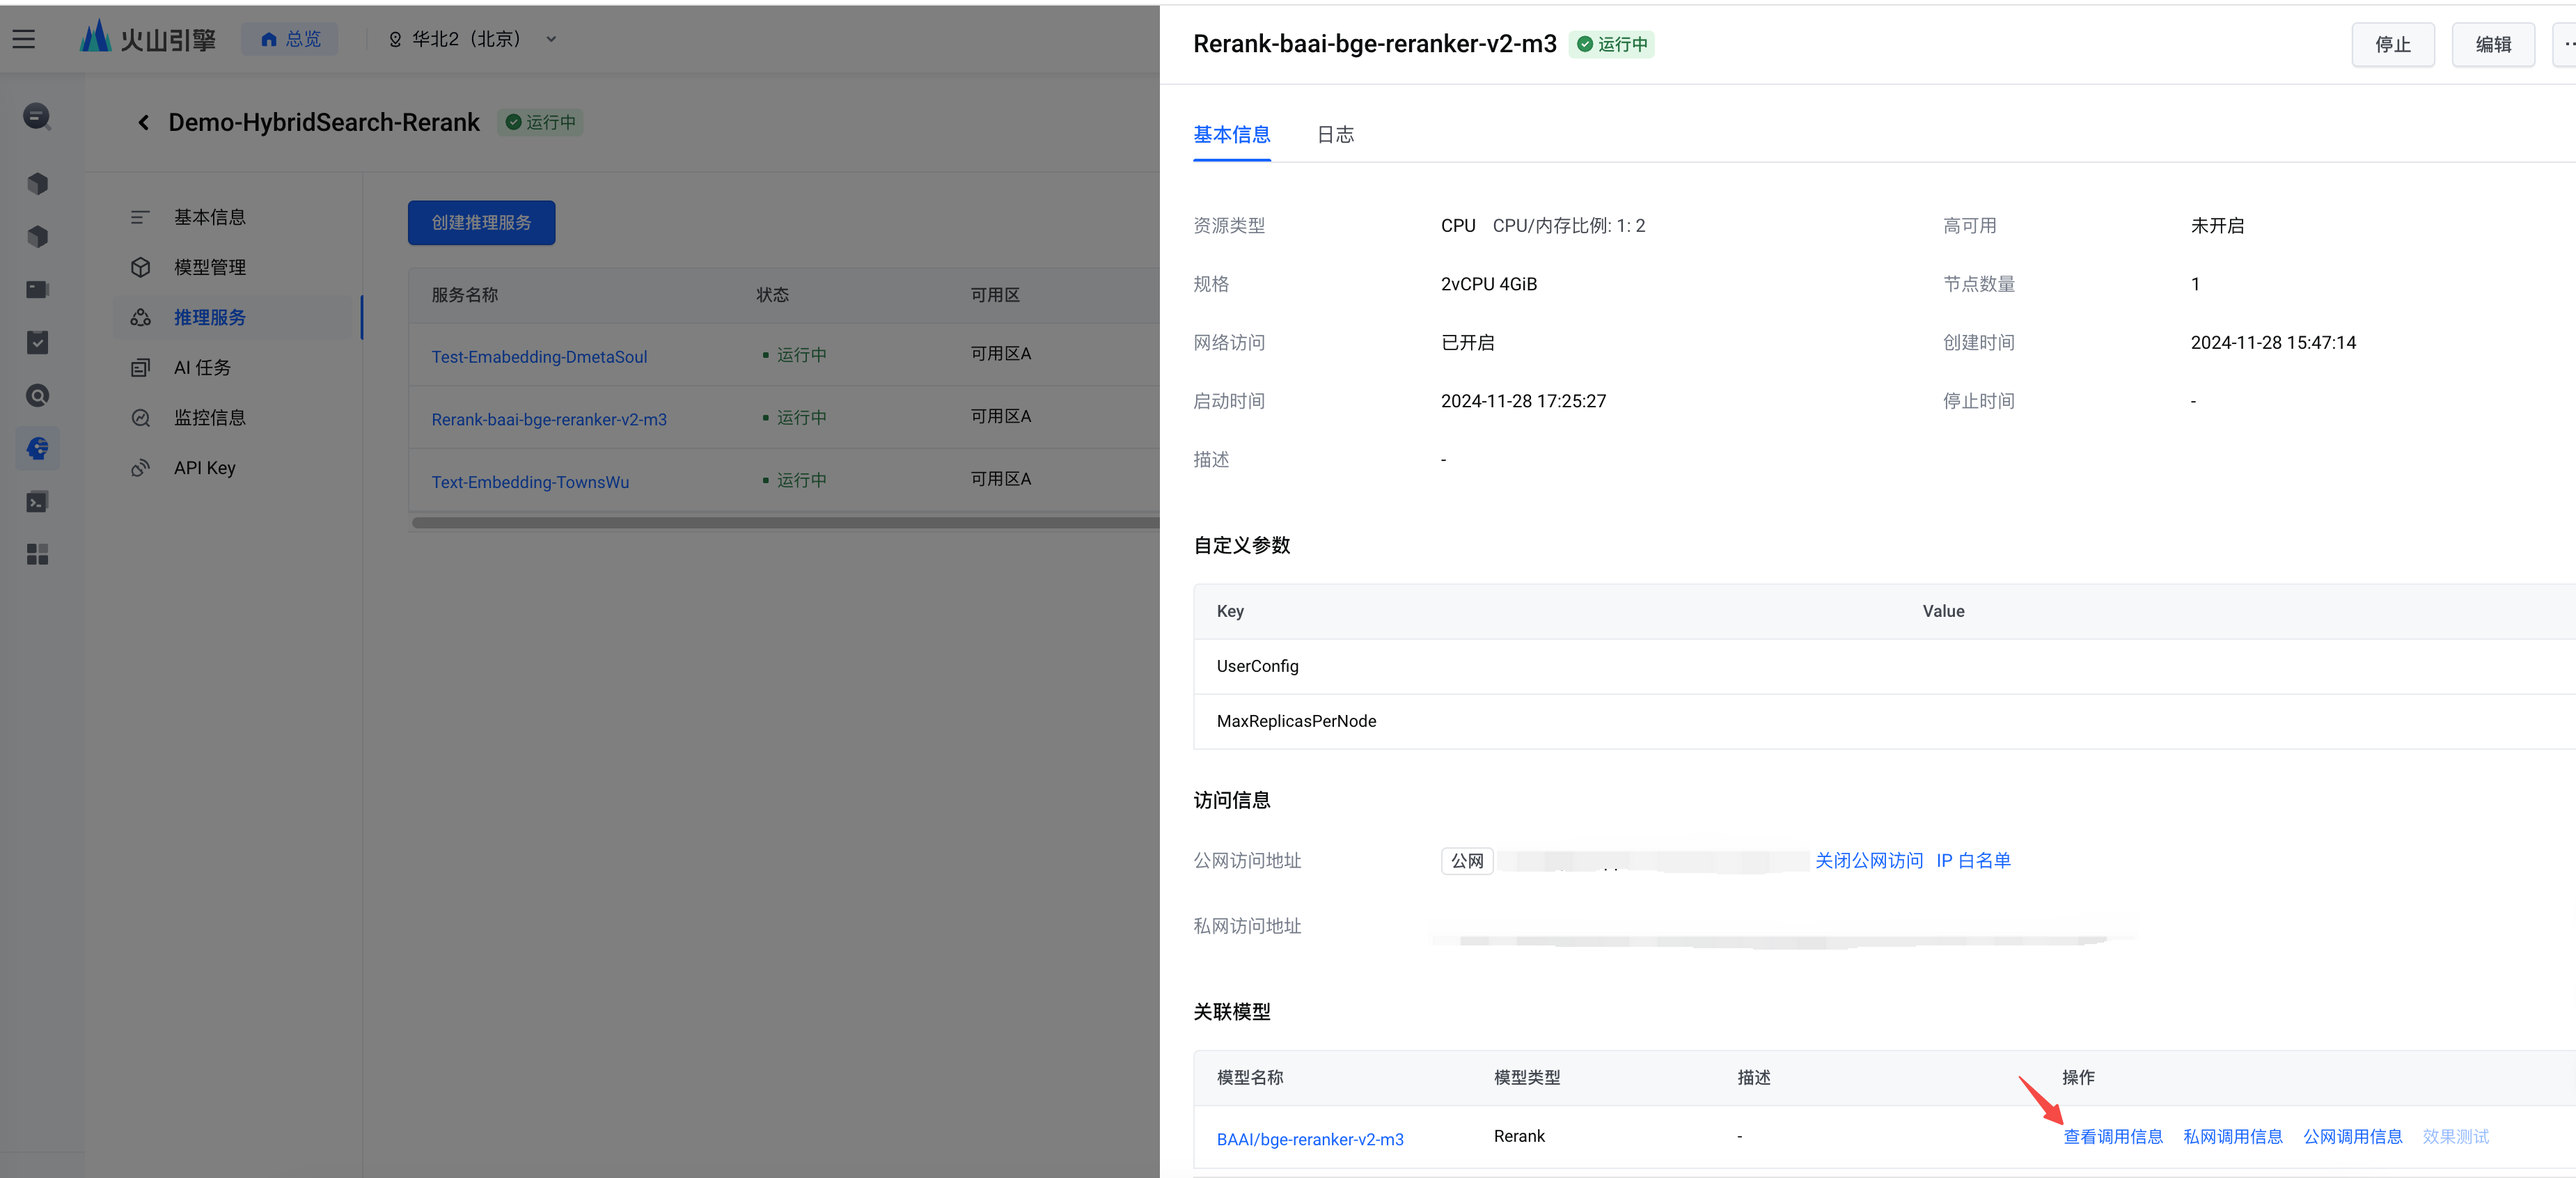Click 运行中 status of Test-Emabedding-DmetaSoul row

coord(795,355)
